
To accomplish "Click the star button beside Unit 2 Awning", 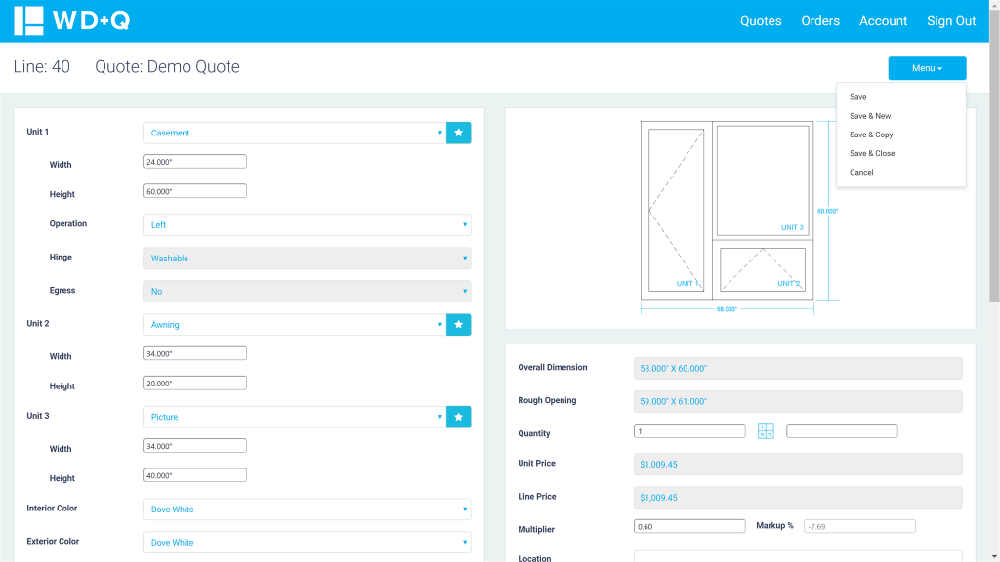I will pos(459,325).
